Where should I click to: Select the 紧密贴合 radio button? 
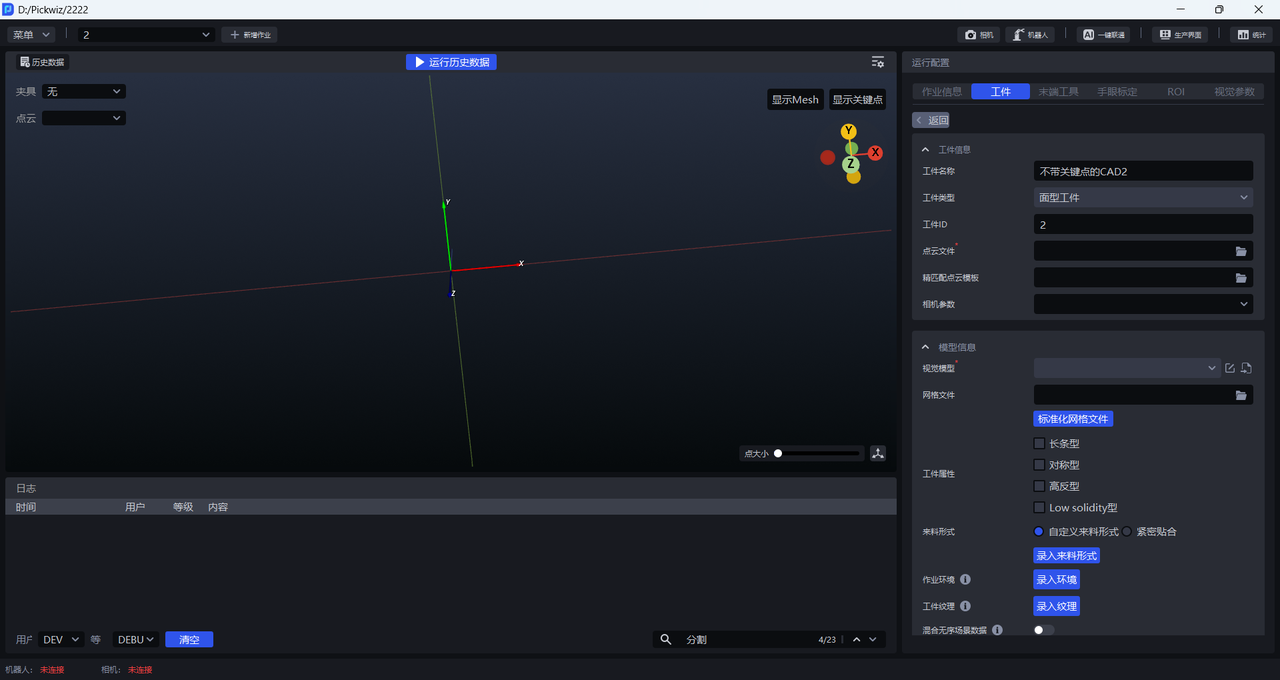pyautogui.click(x=1127, y=532)
